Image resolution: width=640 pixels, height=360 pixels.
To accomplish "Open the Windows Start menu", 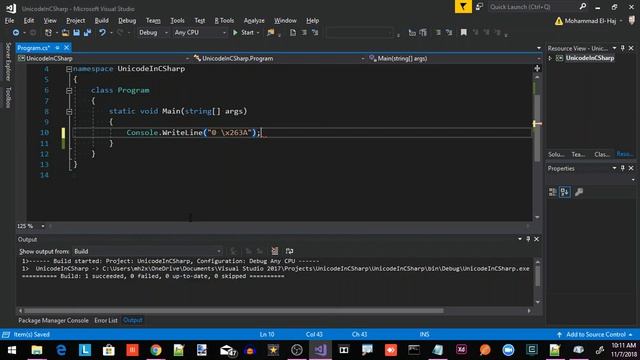I will (x=12, y=350).
